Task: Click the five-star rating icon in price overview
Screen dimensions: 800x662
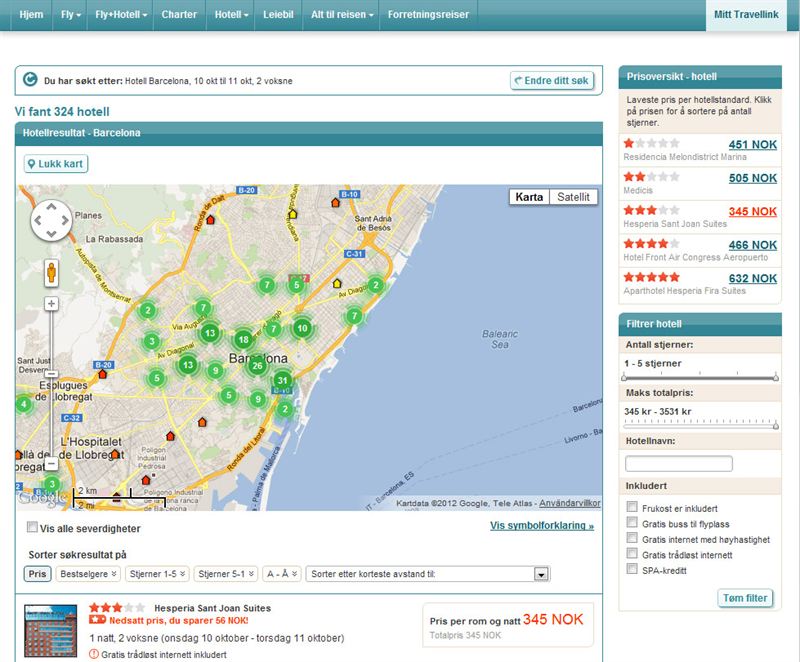Action: point(651,278)
